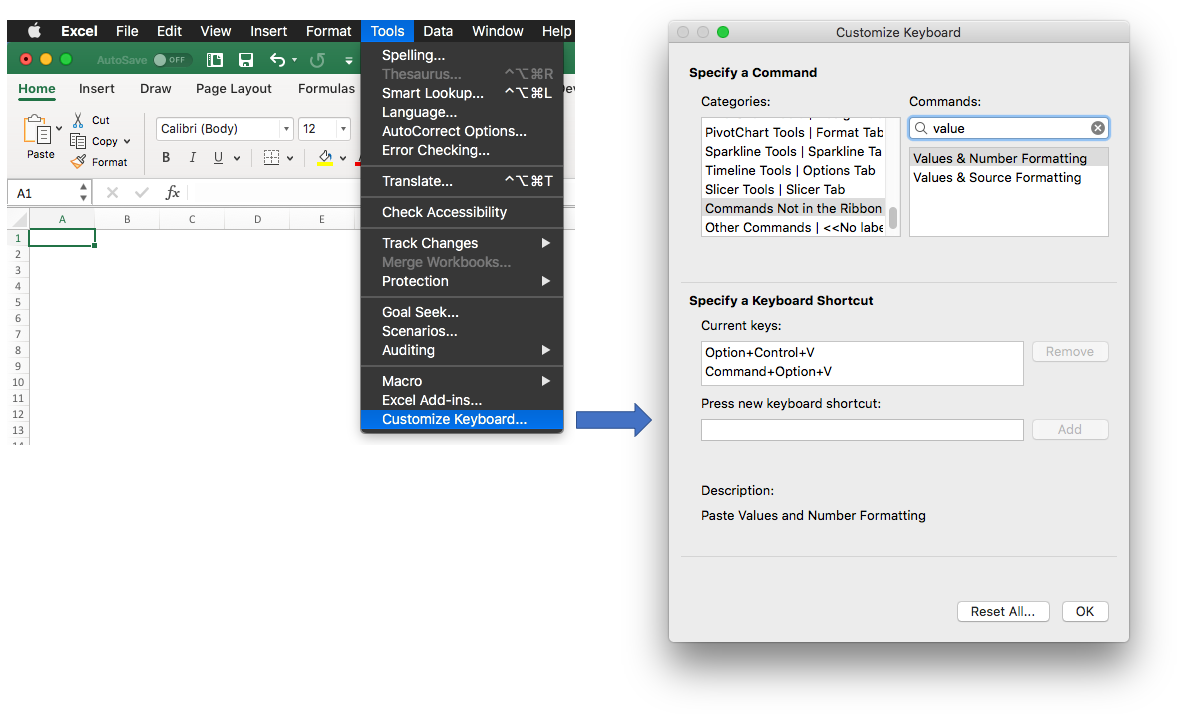Click the Cancel X icon in formula bar
Image resolution: width=1189 pixels, height=714 pixels.
click(x=112, y=193)
